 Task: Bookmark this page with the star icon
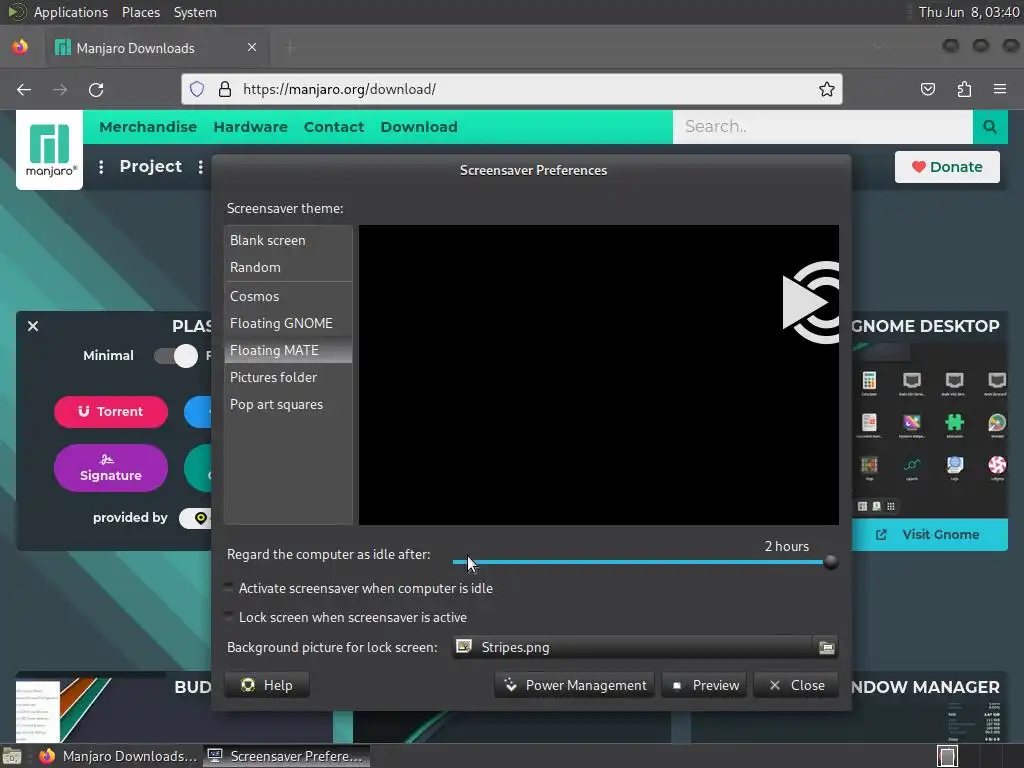tap(826, 89)
